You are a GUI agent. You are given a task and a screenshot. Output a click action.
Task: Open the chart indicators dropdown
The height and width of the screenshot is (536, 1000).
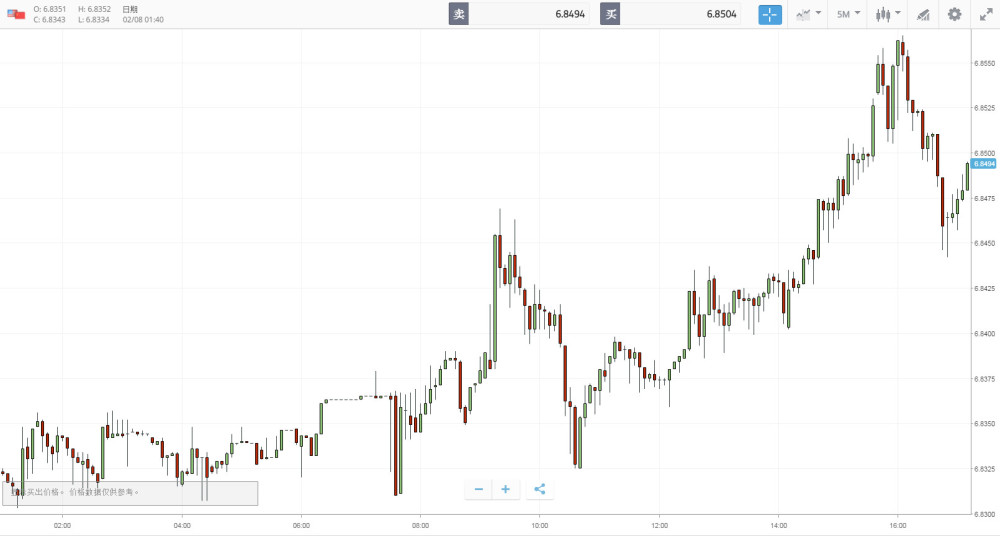click(x=808, y=14)
